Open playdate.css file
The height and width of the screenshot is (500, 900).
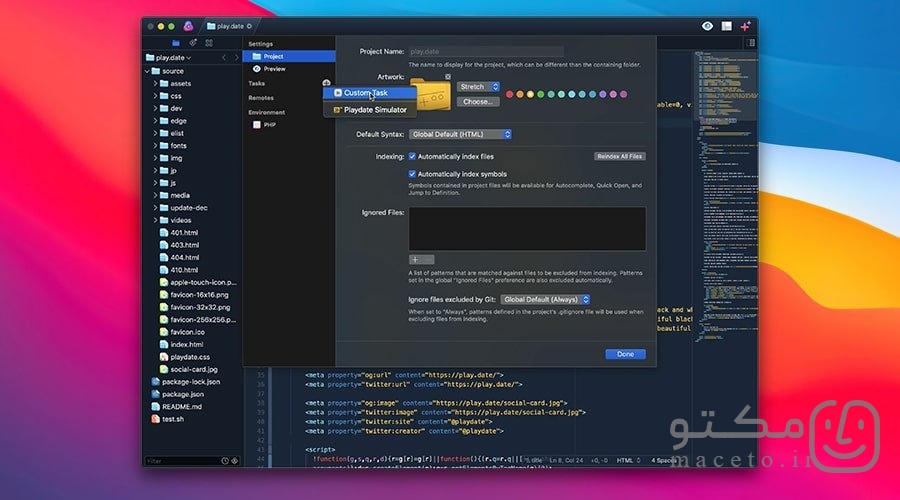click(x=184, y=356)
